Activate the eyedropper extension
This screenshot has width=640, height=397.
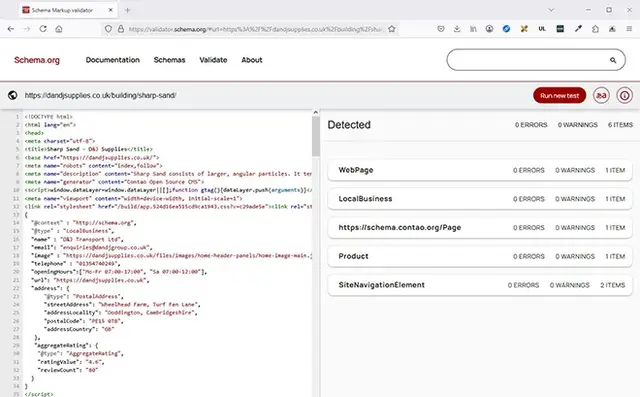pos(578,29)
